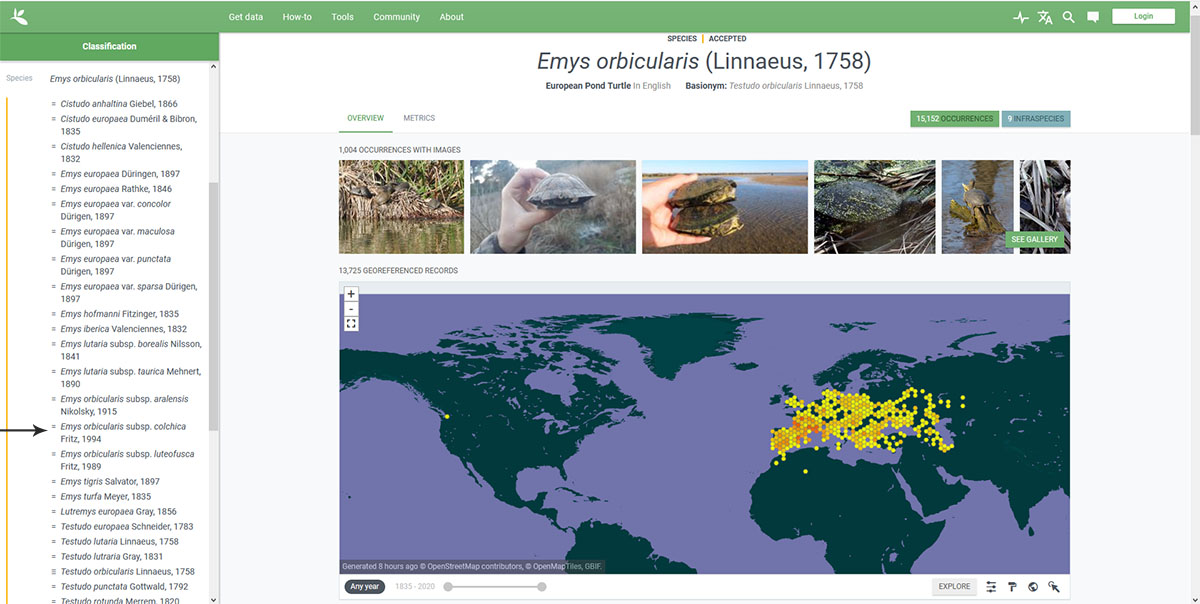Open map filter sliders settings icon

991,587
